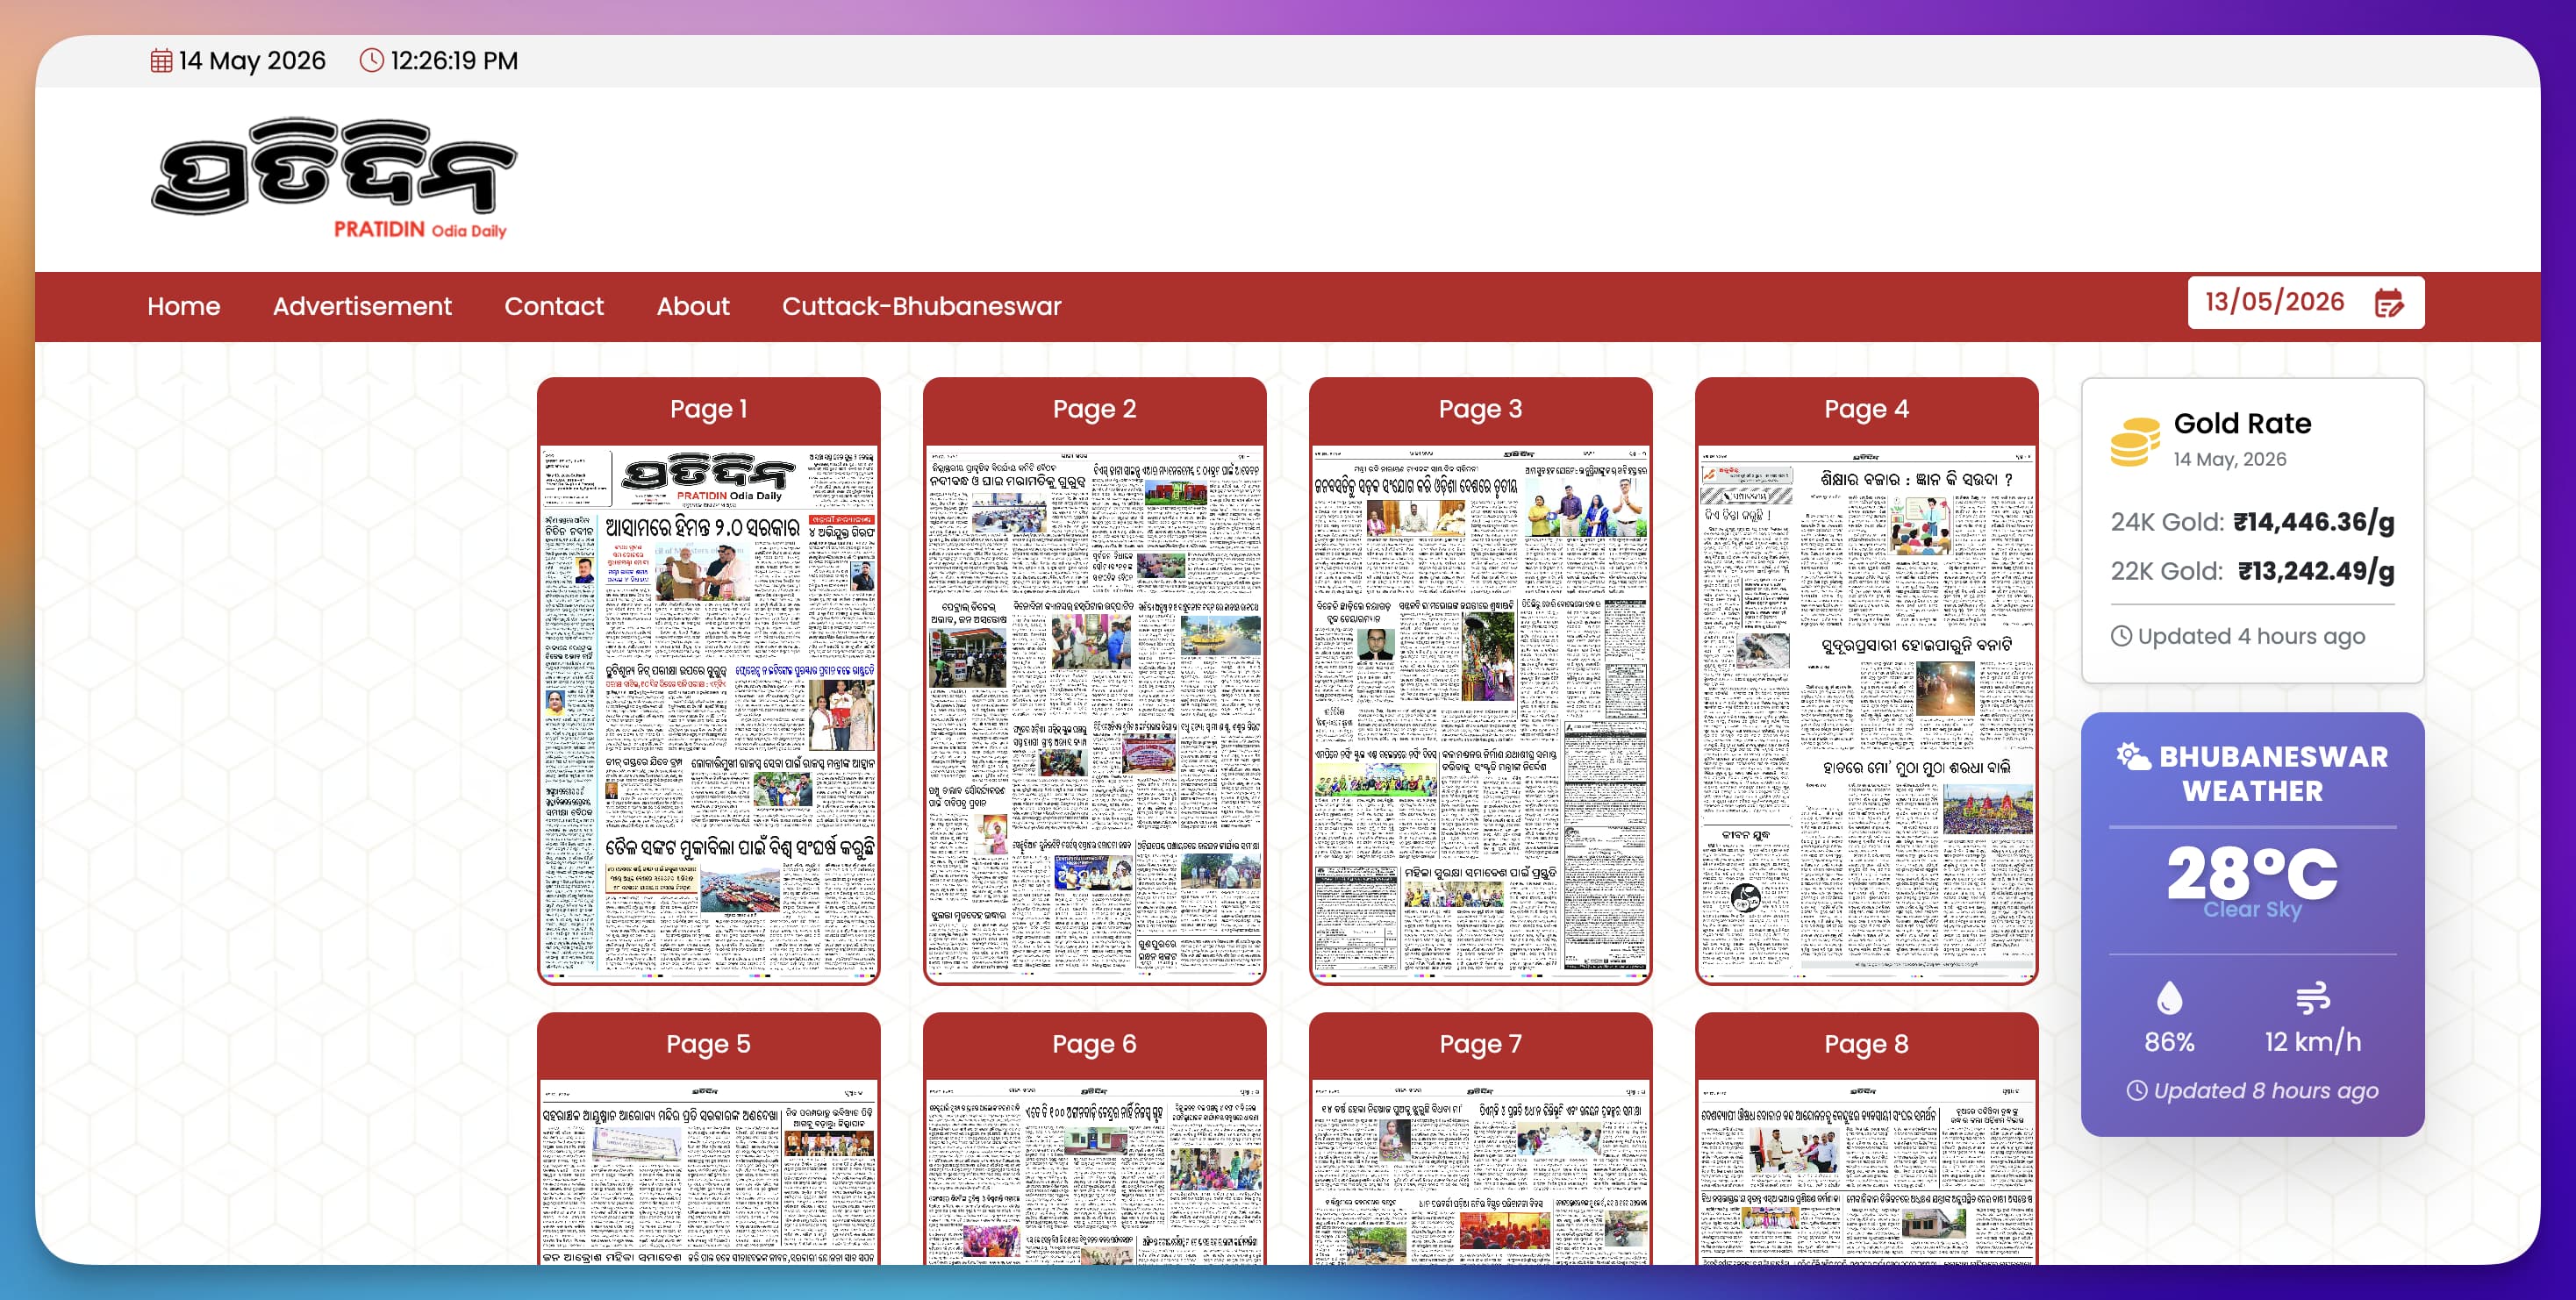
Task: Click the 'Updated 4 hours ago' text
Action: [x=2251, y=636]
